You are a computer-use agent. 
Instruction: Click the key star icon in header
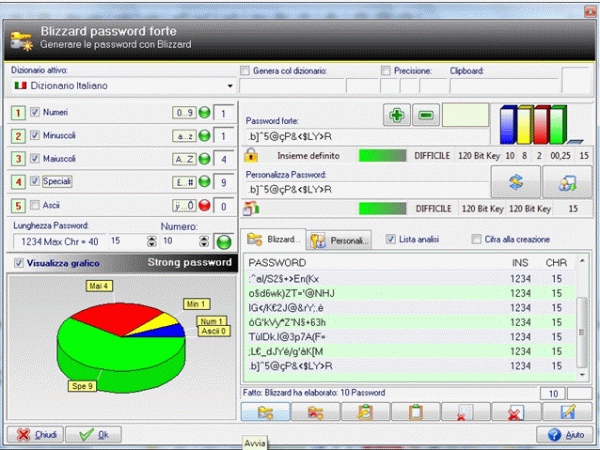coord(21,41)
